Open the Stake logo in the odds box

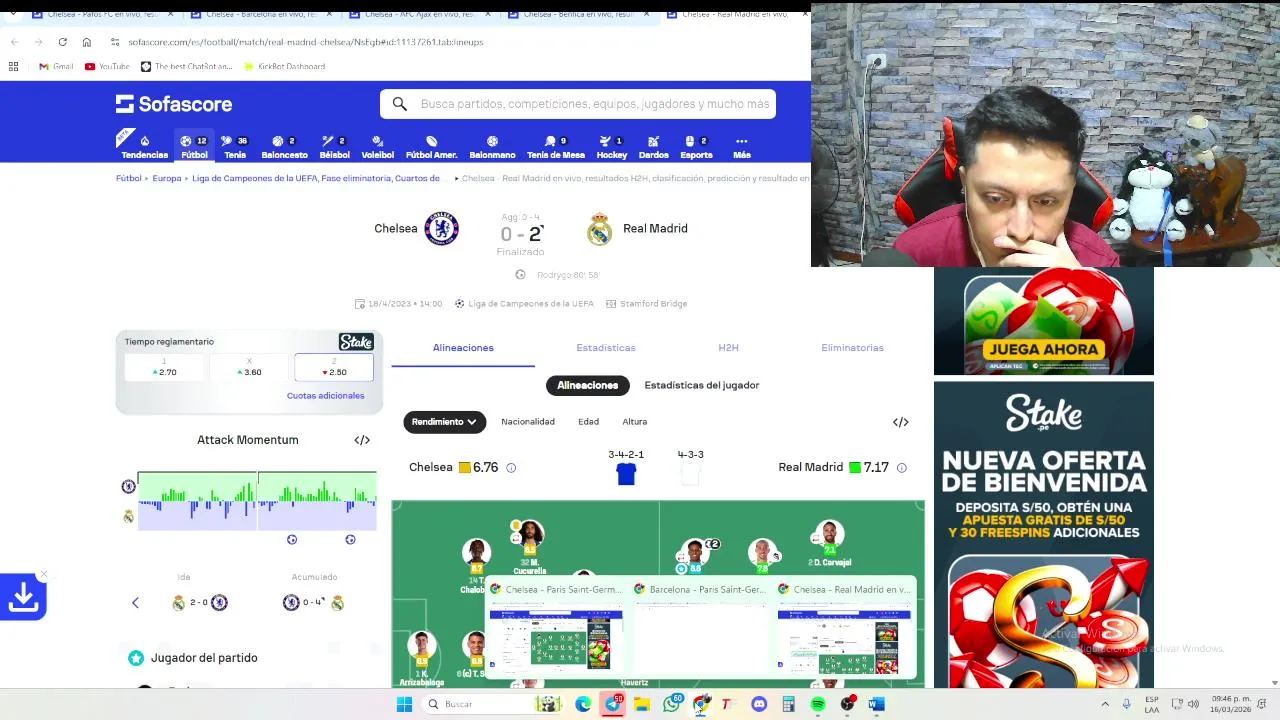pyautogui.click(x=356, y=342)
